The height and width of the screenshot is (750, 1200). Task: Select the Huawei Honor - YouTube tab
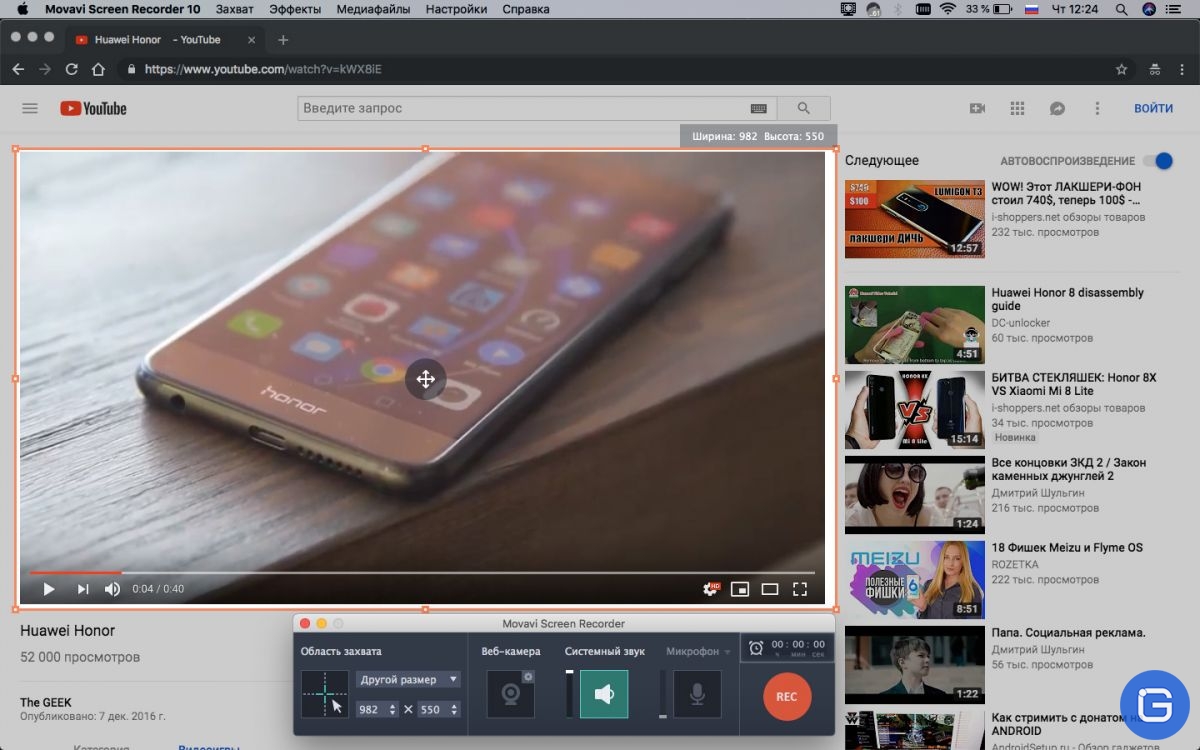pos(165,40)
